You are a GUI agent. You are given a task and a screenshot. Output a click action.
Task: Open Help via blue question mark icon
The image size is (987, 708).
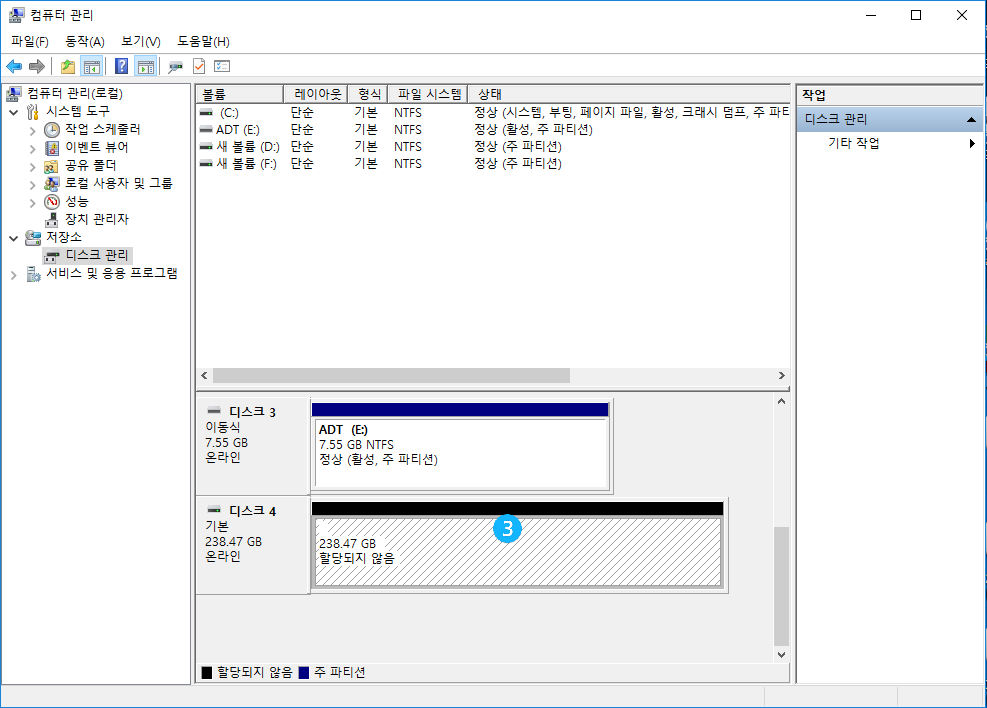pos(121,66)
